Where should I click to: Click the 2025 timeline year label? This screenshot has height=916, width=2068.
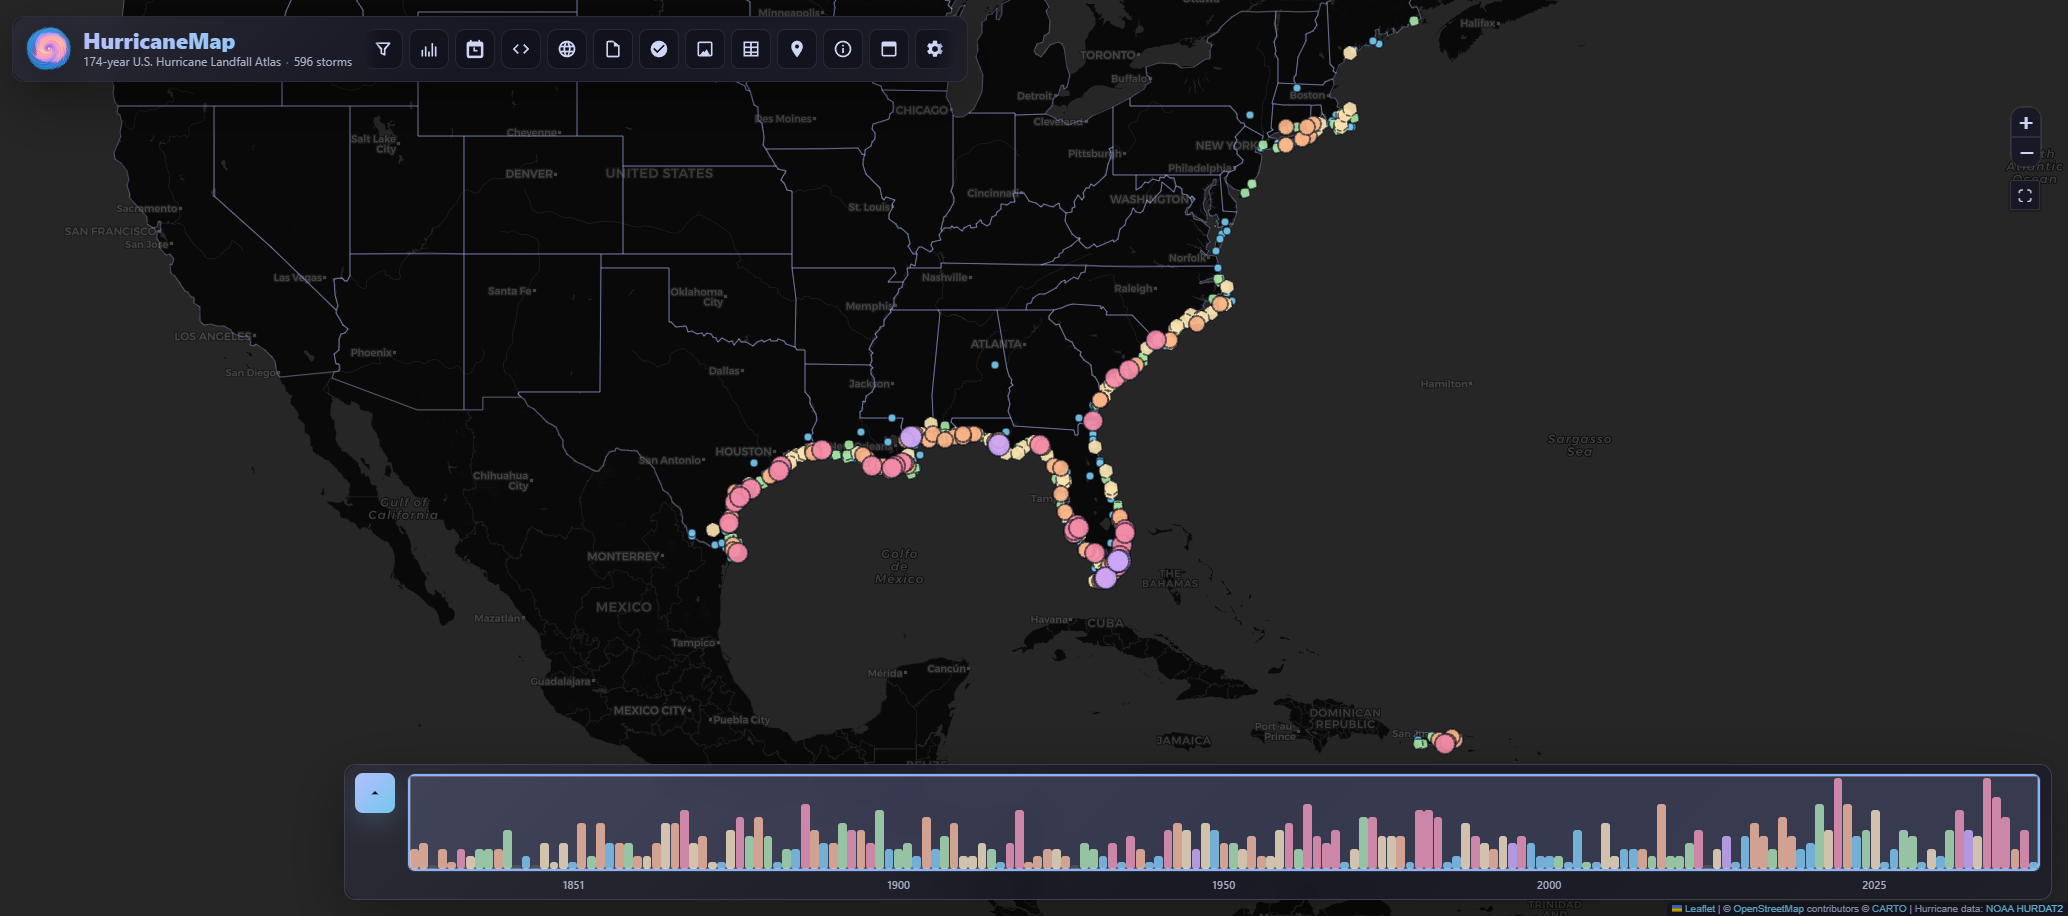pos(1873,885)
